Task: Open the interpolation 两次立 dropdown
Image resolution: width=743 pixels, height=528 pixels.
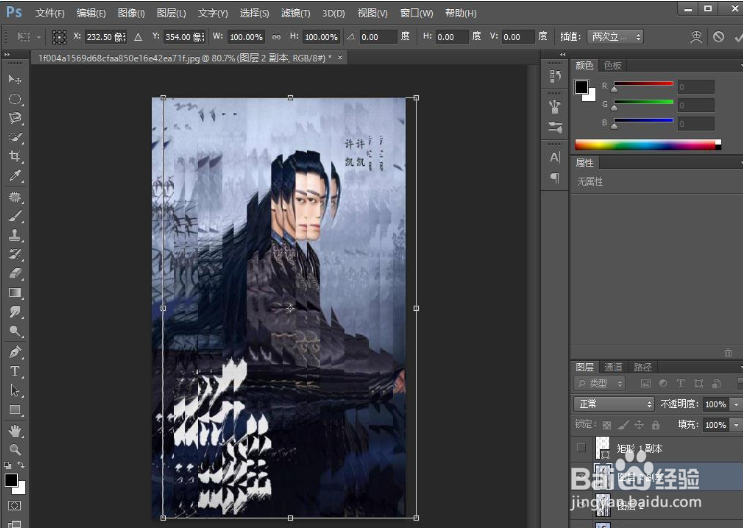Action: (615, 37)
